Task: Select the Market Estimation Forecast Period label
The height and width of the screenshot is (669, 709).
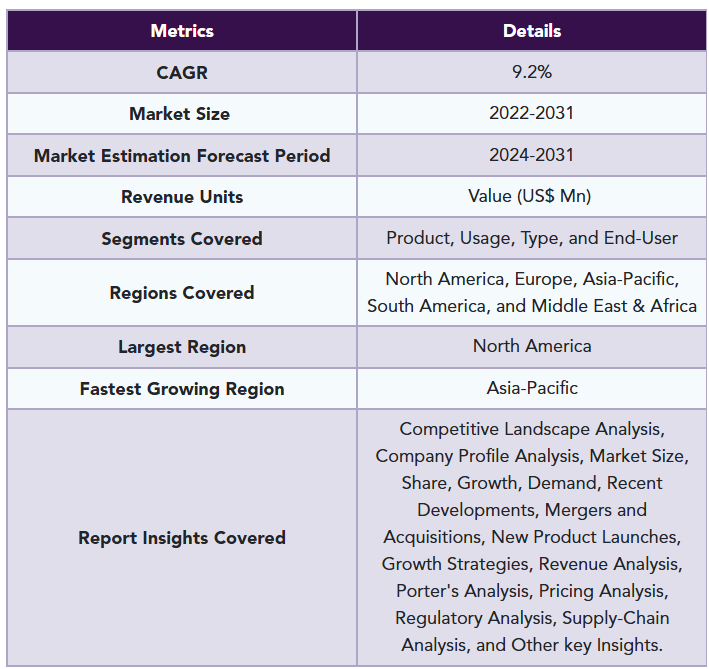Action: pos(182,156)
